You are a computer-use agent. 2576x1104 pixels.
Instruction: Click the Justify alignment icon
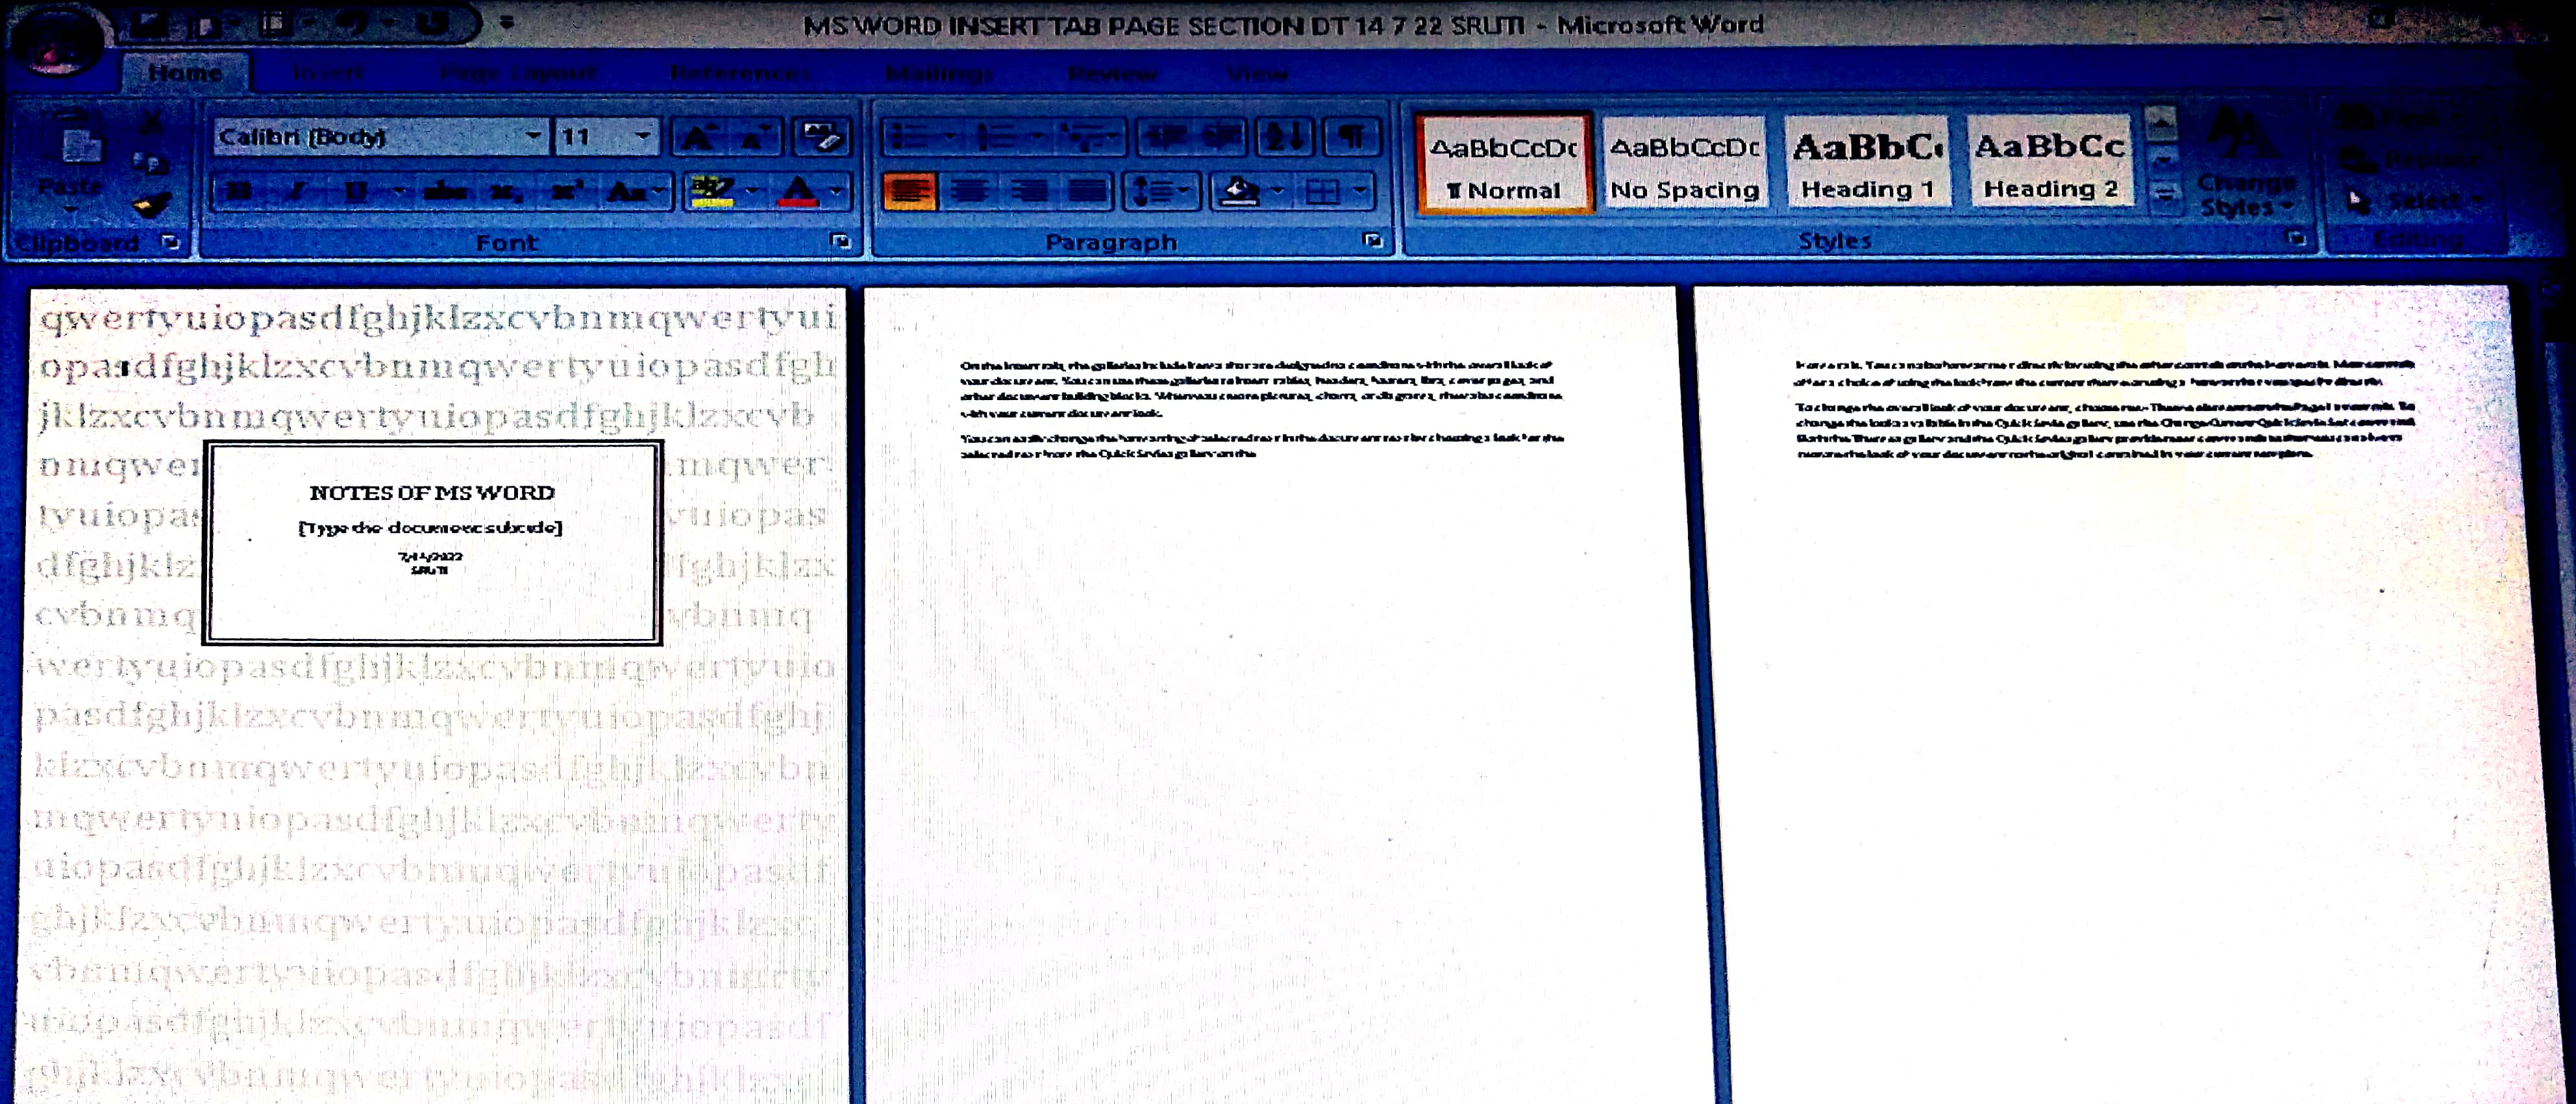coord(1087,190)
